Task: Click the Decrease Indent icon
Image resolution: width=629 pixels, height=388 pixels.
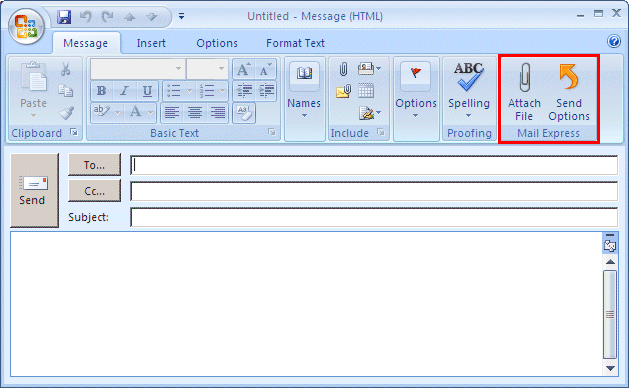Action: pyautogui.click(x=243, y=91)
